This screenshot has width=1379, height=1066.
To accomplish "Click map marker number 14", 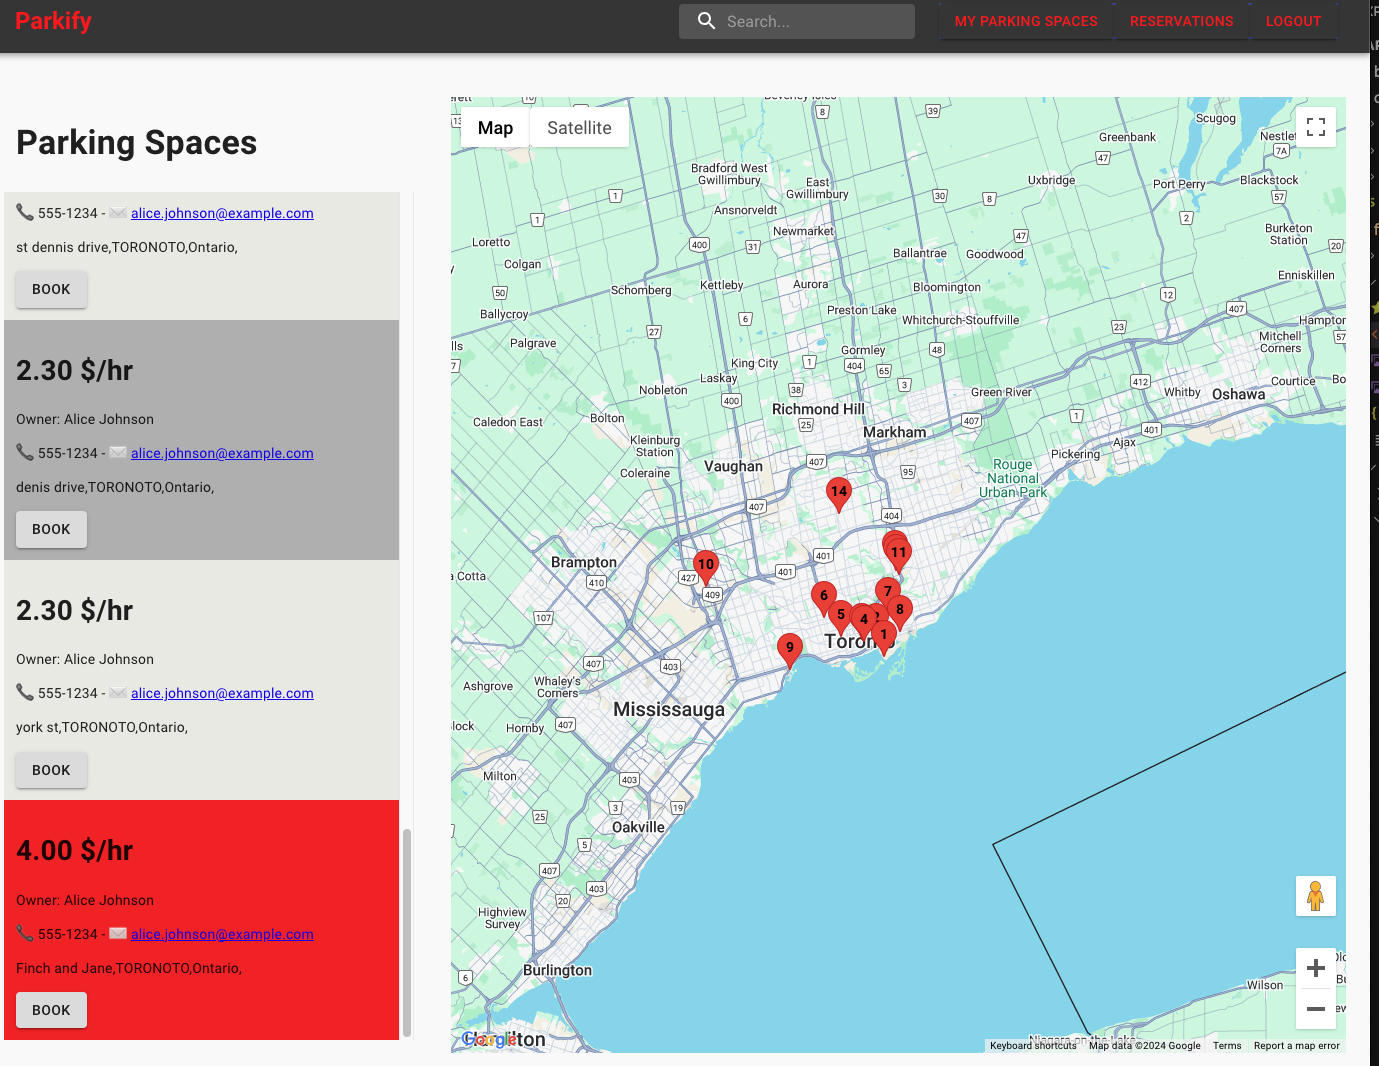I will coord(838,491).
